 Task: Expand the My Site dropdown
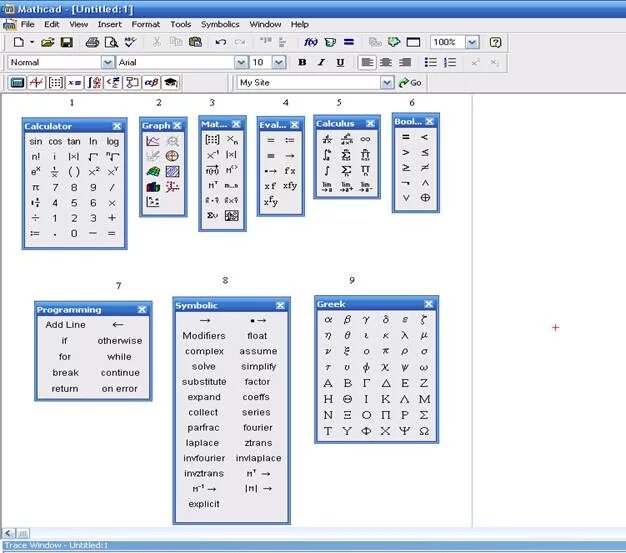[386, 83]
